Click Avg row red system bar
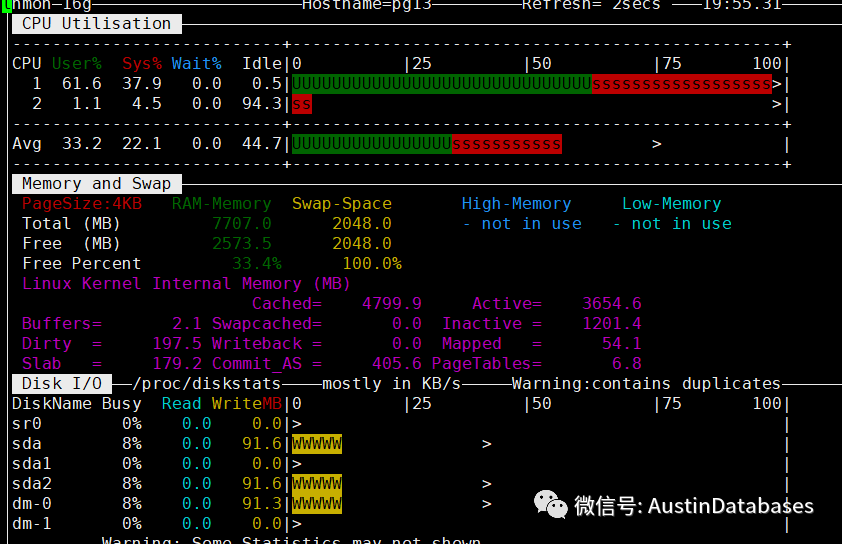842x544 pixels. (x=507, y=144)
